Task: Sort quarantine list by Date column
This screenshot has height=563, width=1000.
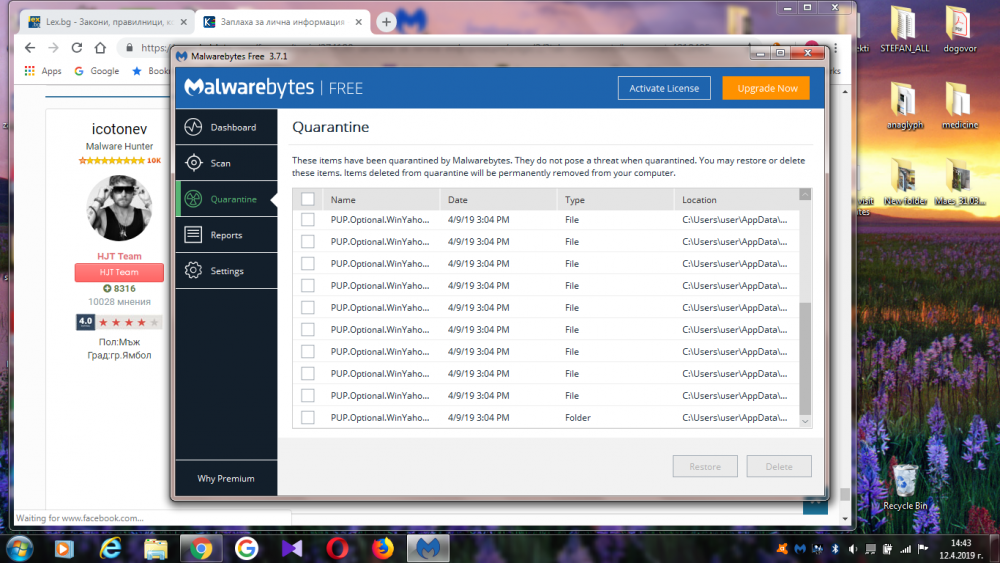Action: 498,200
